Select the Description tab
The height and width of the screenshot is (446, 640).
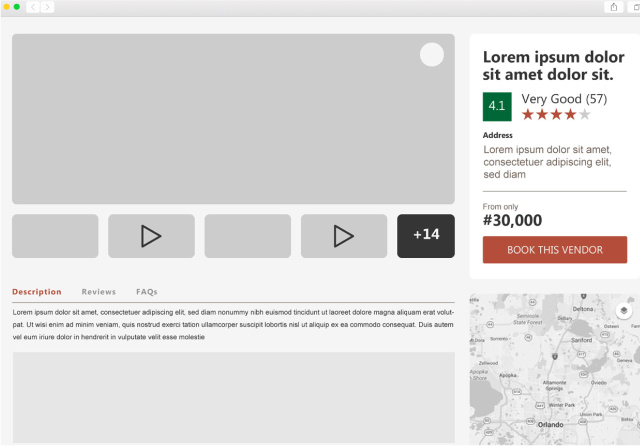[37, 292]
